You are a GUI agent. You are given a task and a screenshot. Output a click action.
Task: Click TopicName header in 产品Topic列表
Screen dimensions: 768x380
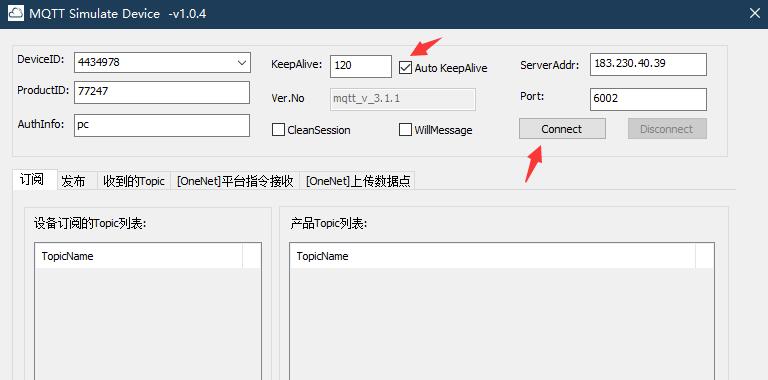click(x=492, y=256)
